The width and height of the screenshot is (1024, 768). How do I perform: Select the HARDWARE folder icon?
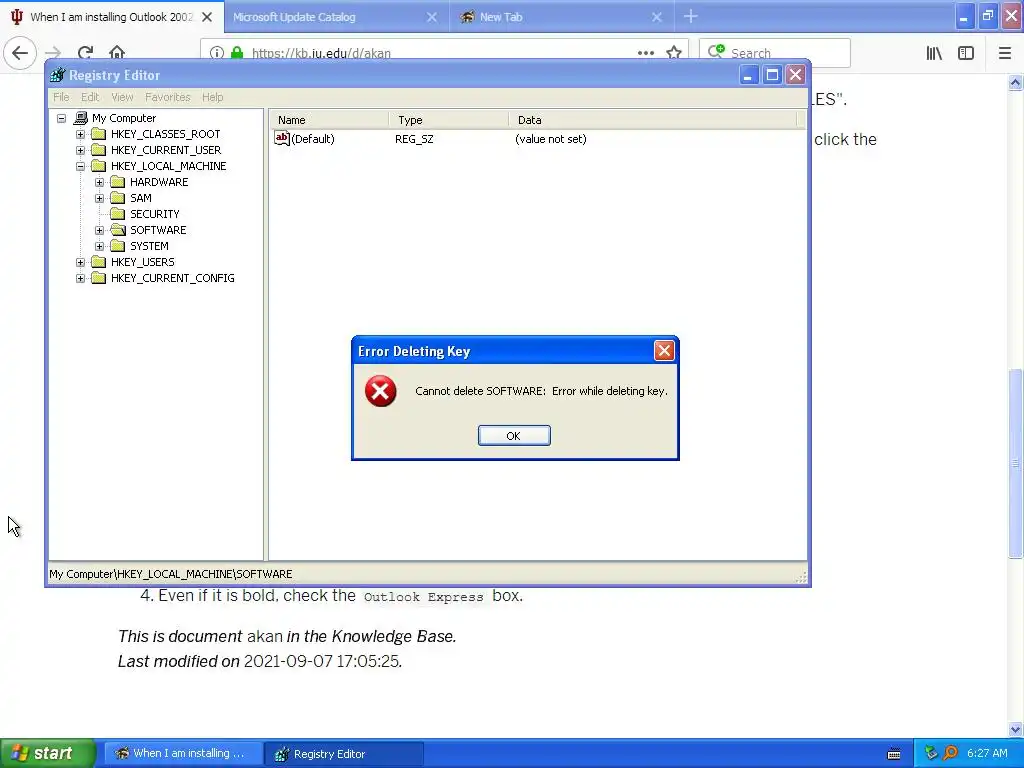[x=118, y=182]
